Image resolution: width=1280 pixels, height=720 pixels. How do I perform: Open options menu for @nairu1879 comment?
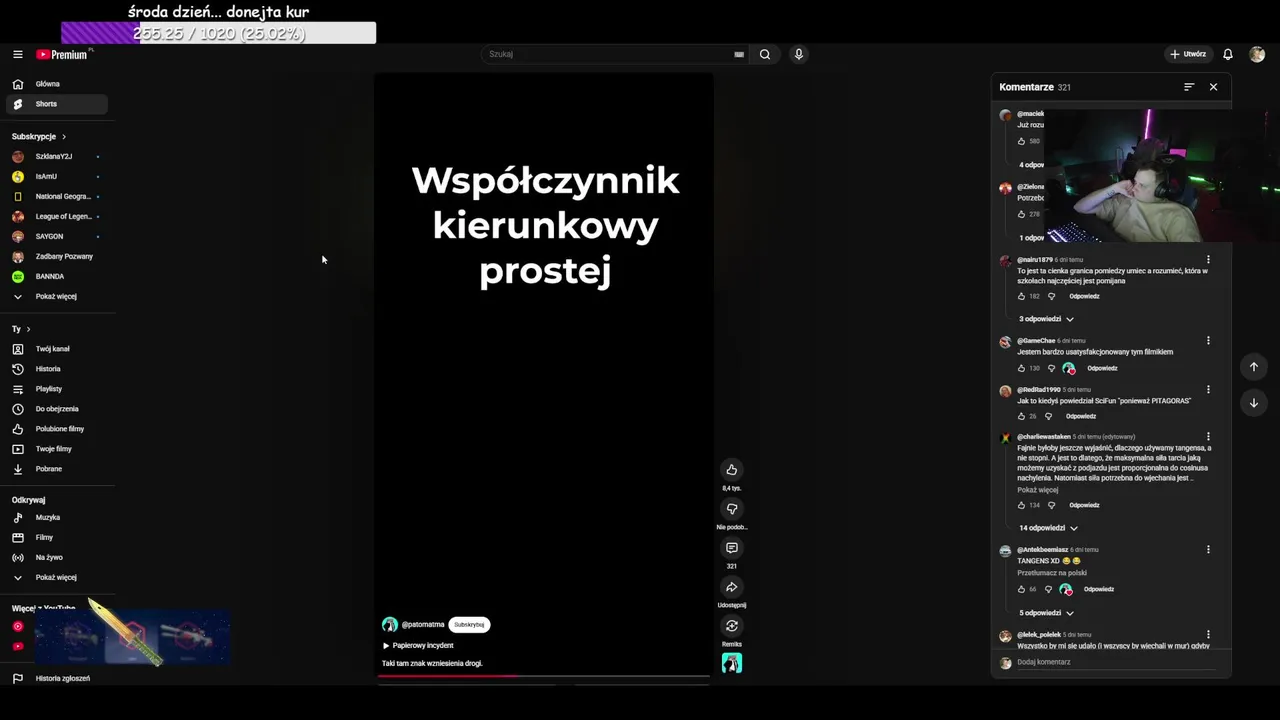[x=1208, y=260]
